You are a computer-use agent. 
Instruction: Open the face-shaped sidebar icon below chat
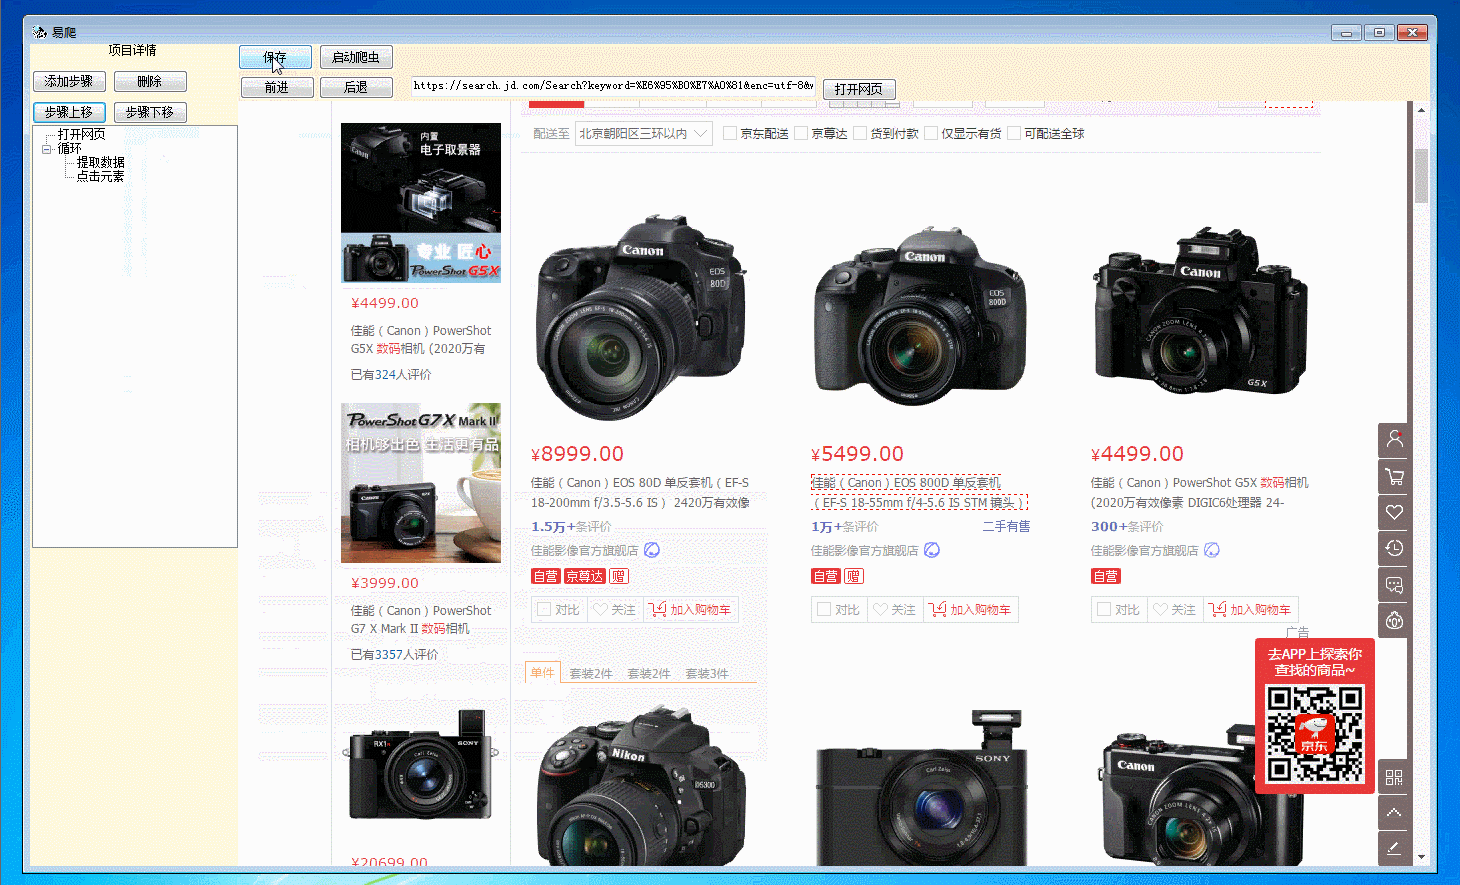pyautogui.click(x=1394, y=620)
